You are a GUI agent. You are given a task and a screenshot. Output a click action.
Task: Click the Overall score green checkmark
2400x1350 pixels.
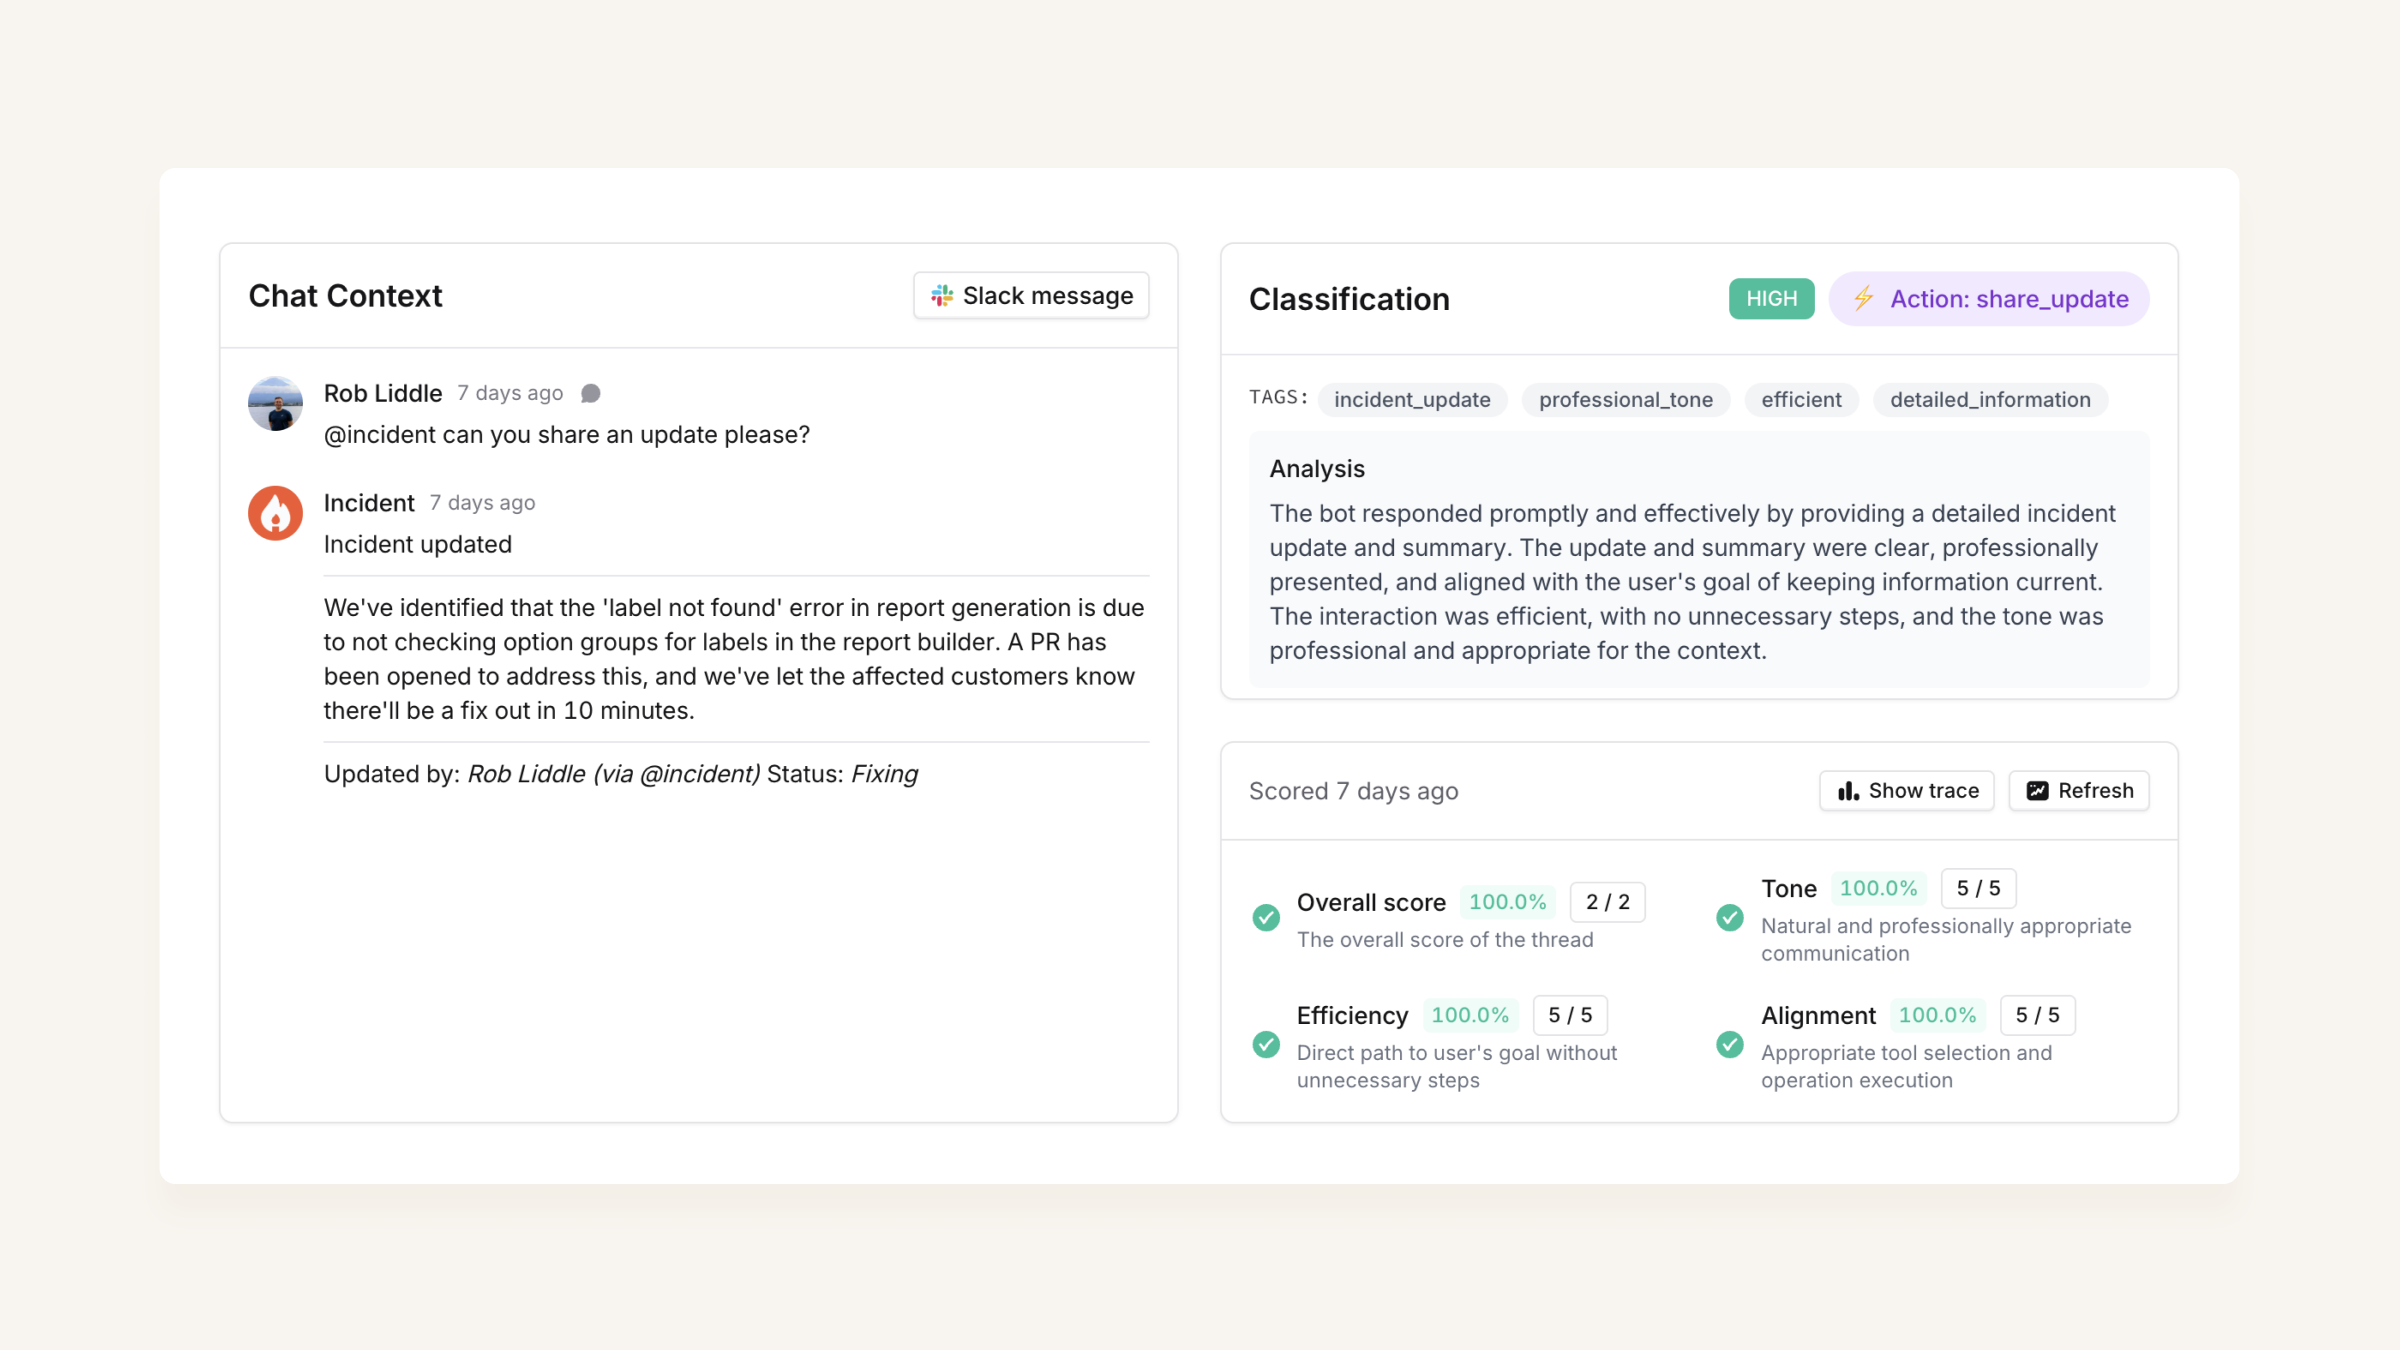point(1266,917)
